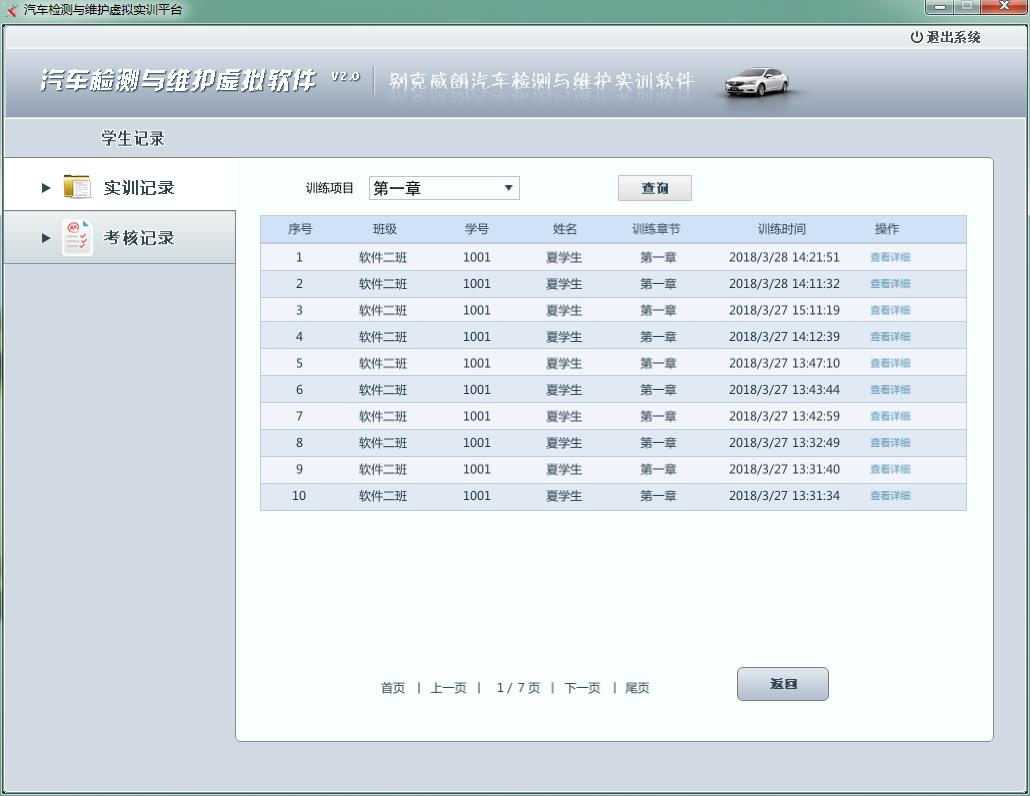Image resolution: width=1030 pixels, height=796 pixels.
Task: Click the 考核记录 checklist icon
Action: 77,237
